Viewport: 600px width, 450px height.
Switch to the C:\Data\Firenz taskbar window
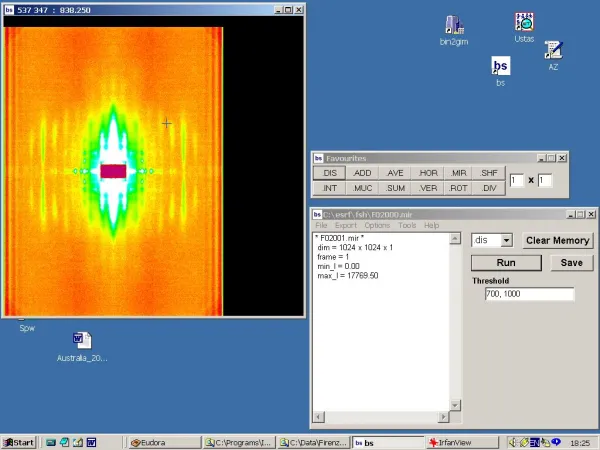(313, 443)
